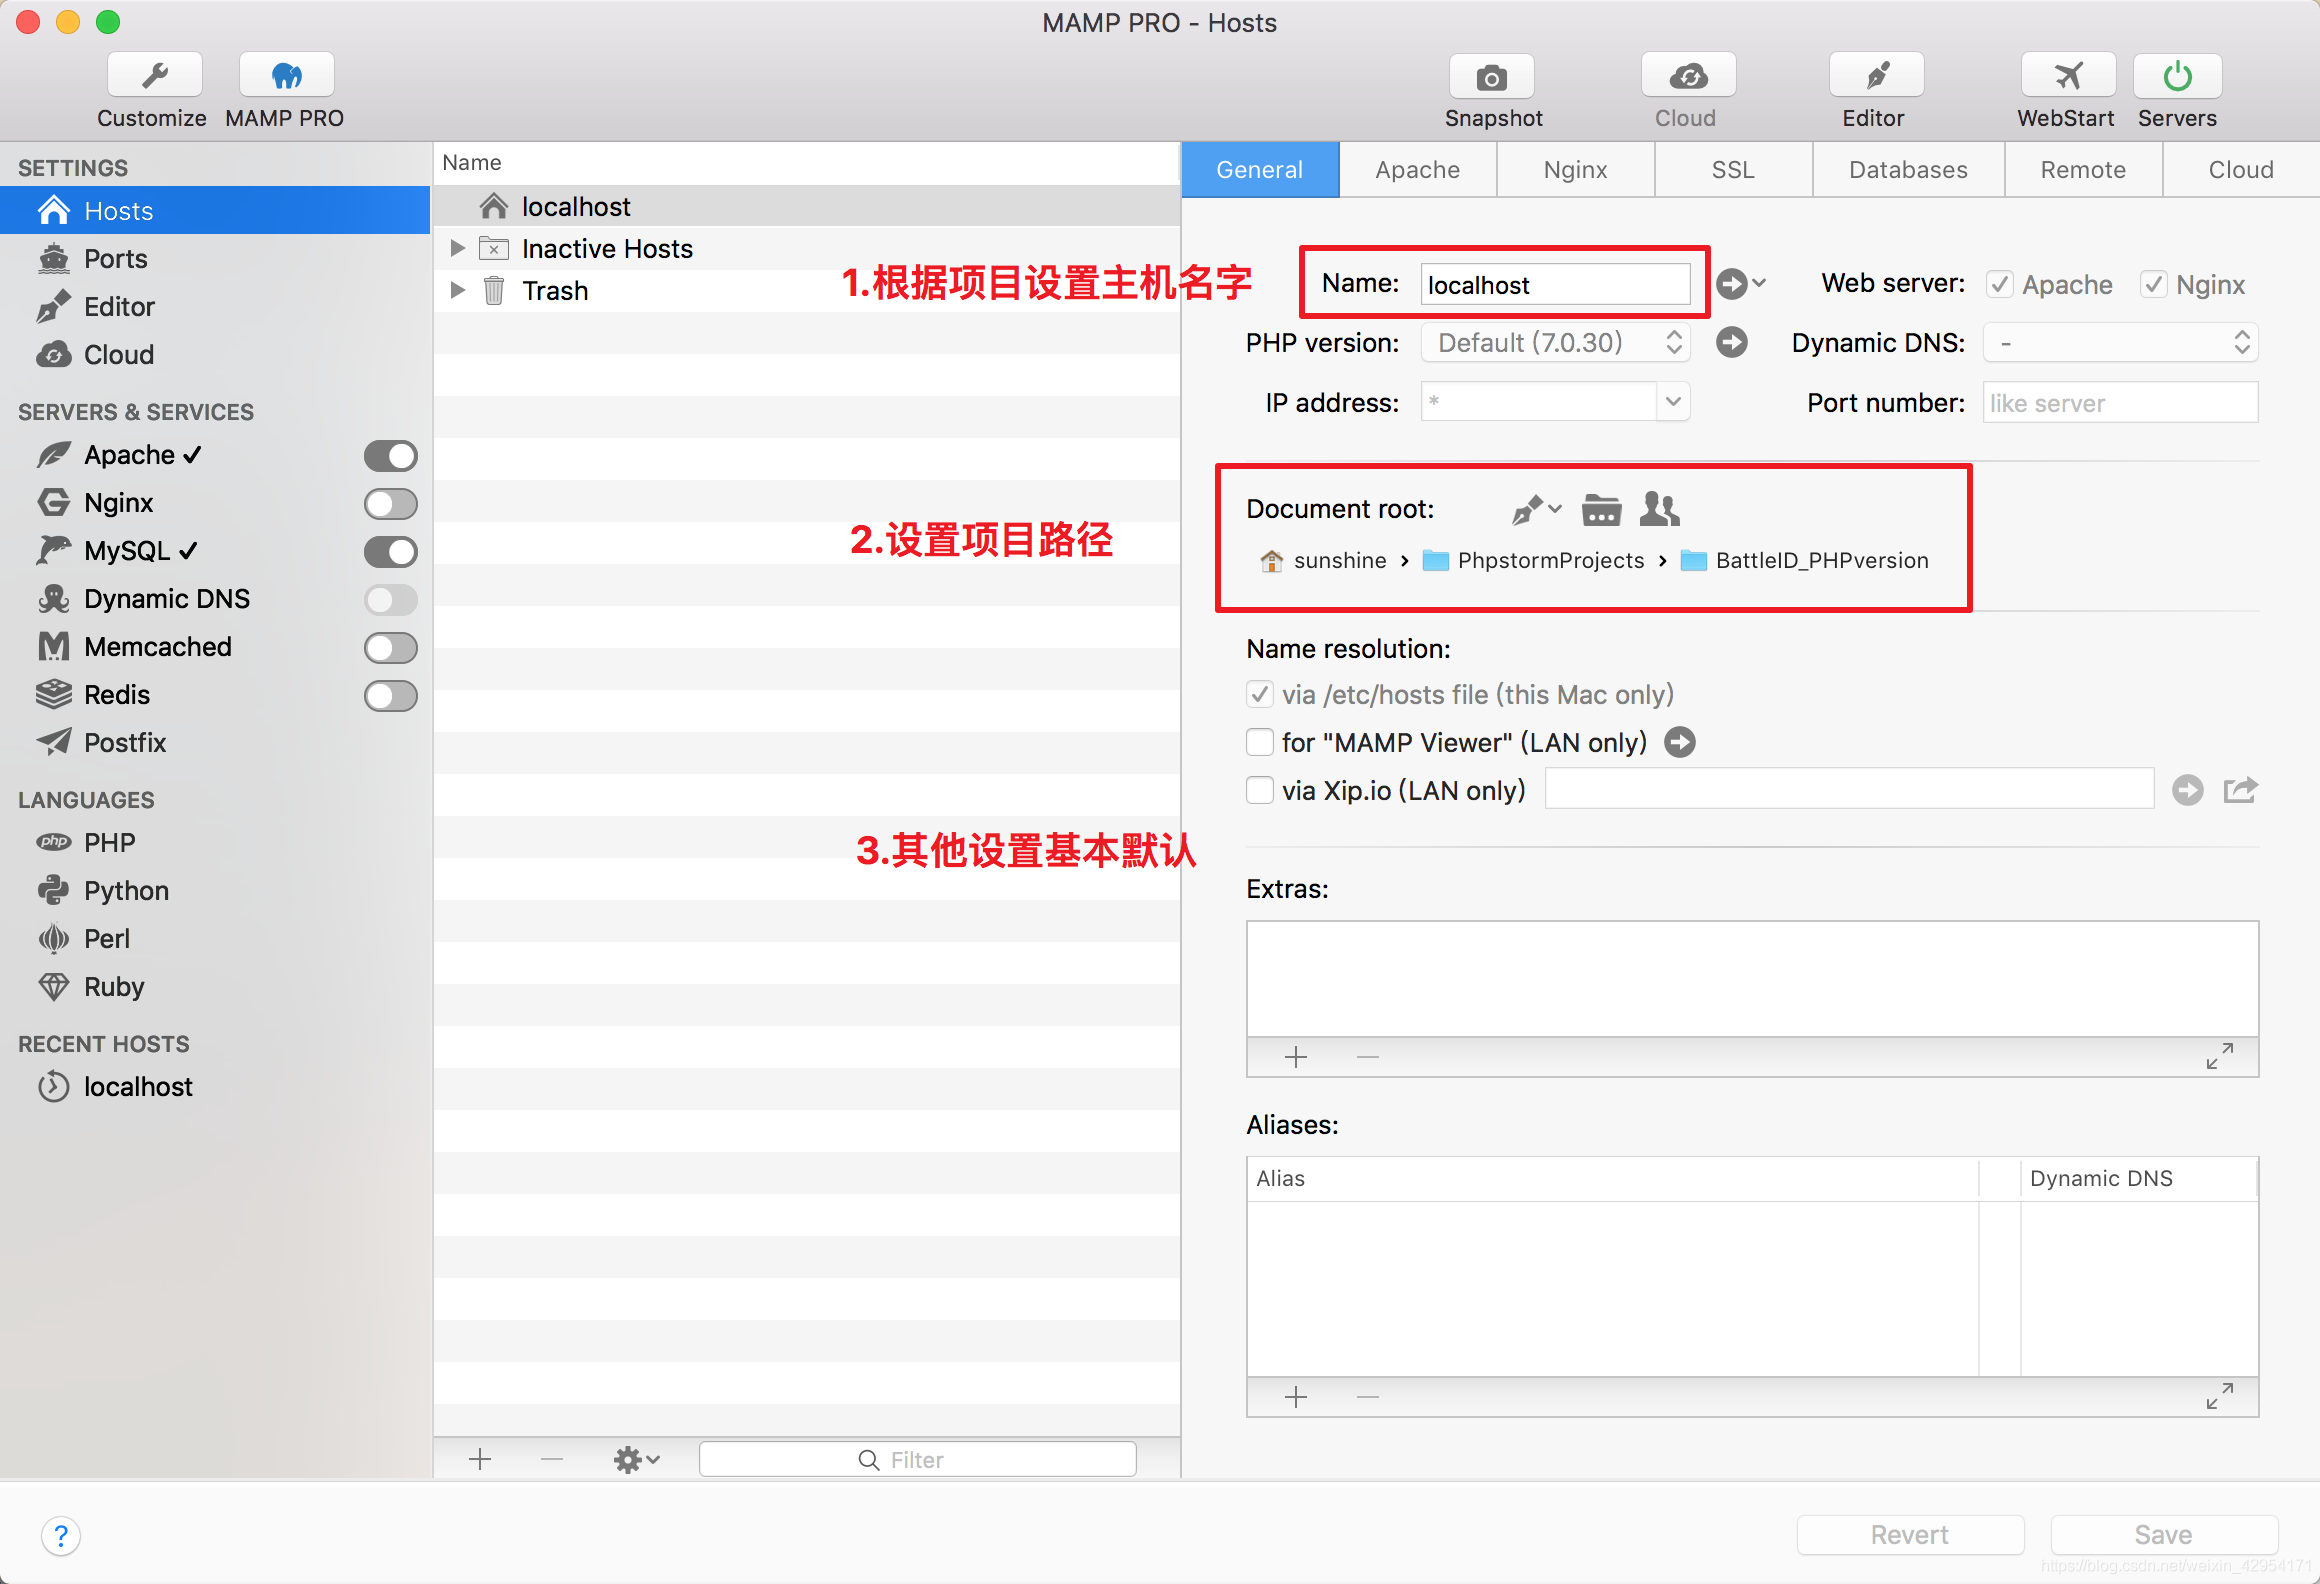Switch to Apache tab
Image resolution: width=2320 pixels, height=1584 pixels.
coord(1418,169)
